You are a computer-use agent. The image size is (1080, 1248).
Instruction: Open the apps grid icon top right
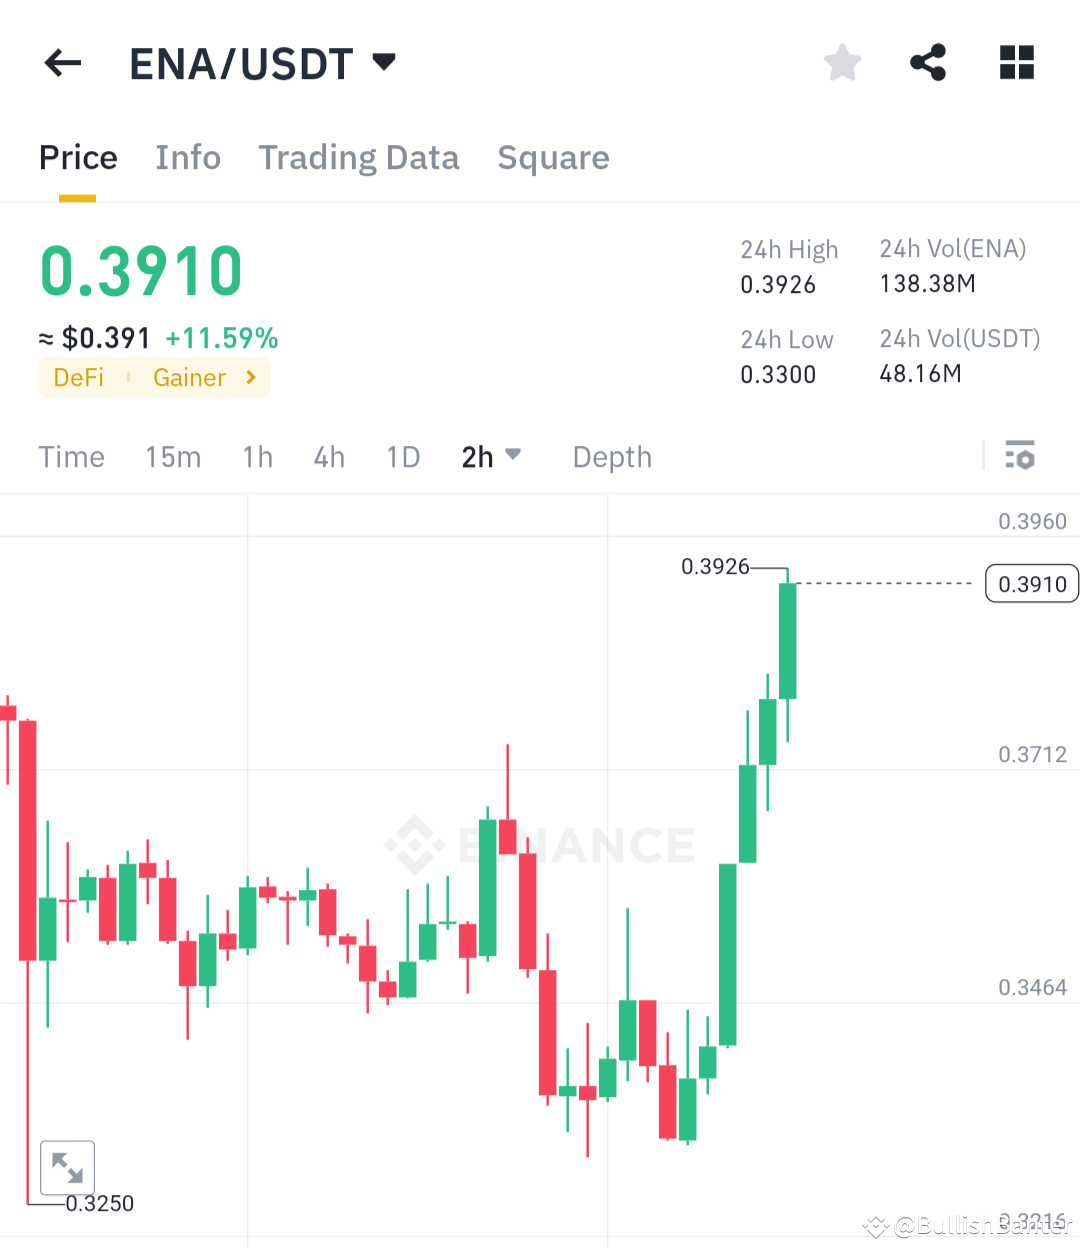point(1016,62)
